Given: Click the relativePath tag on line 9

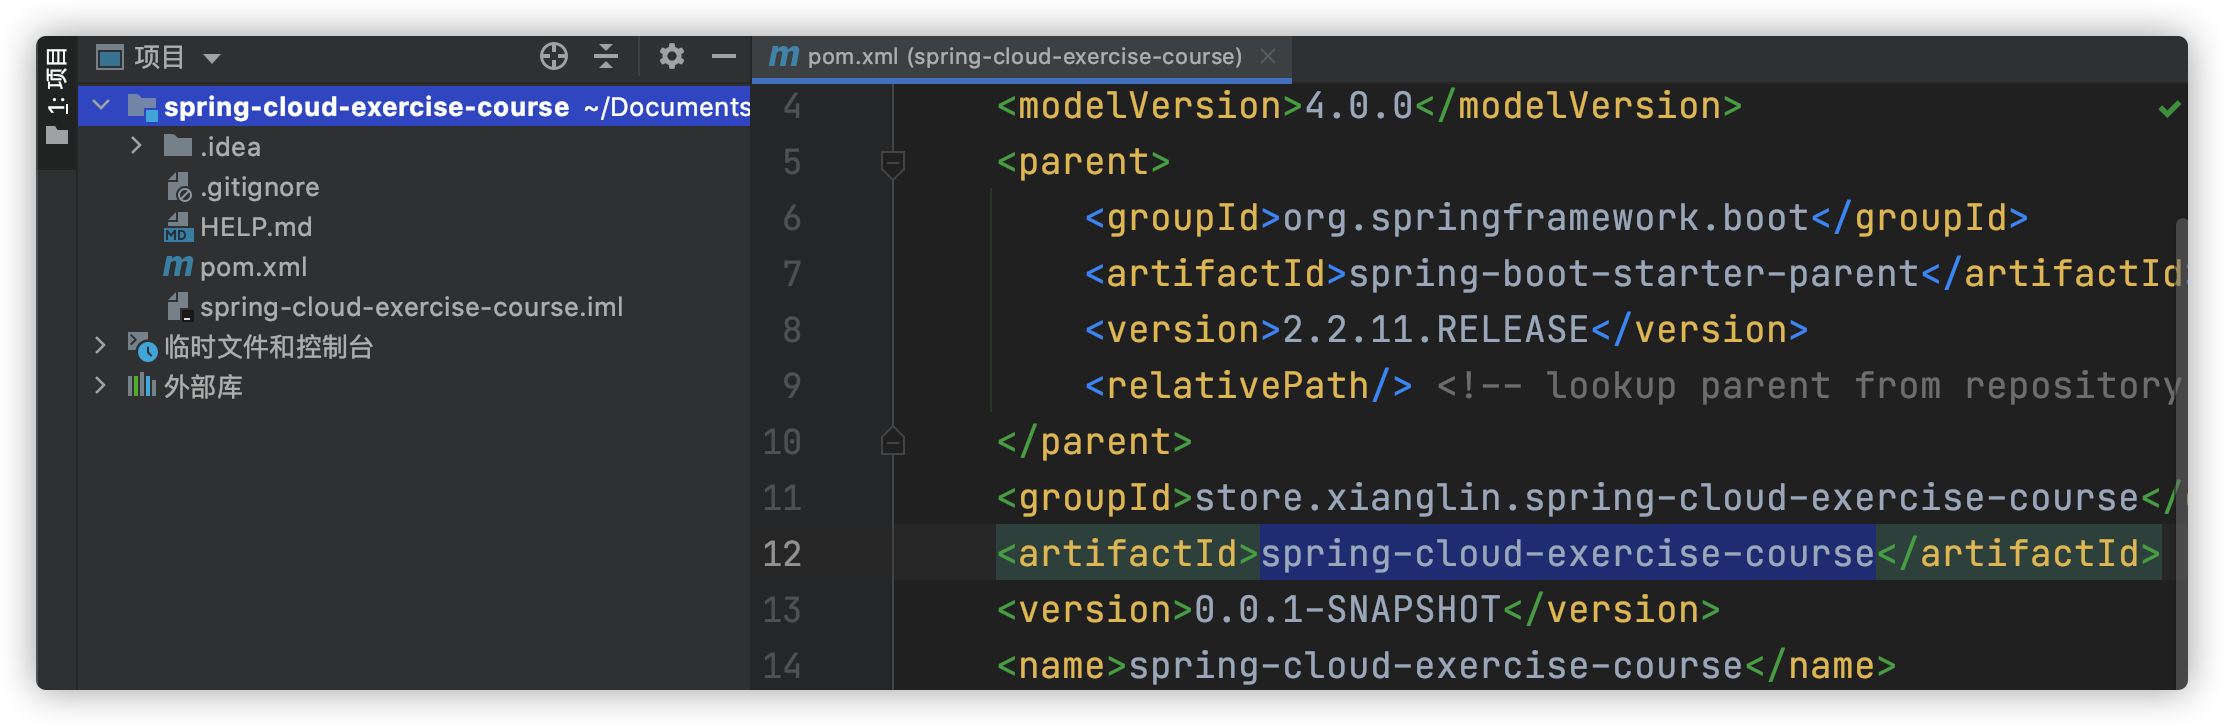Looking at the screenshot, I should [x=1249, y=386].
